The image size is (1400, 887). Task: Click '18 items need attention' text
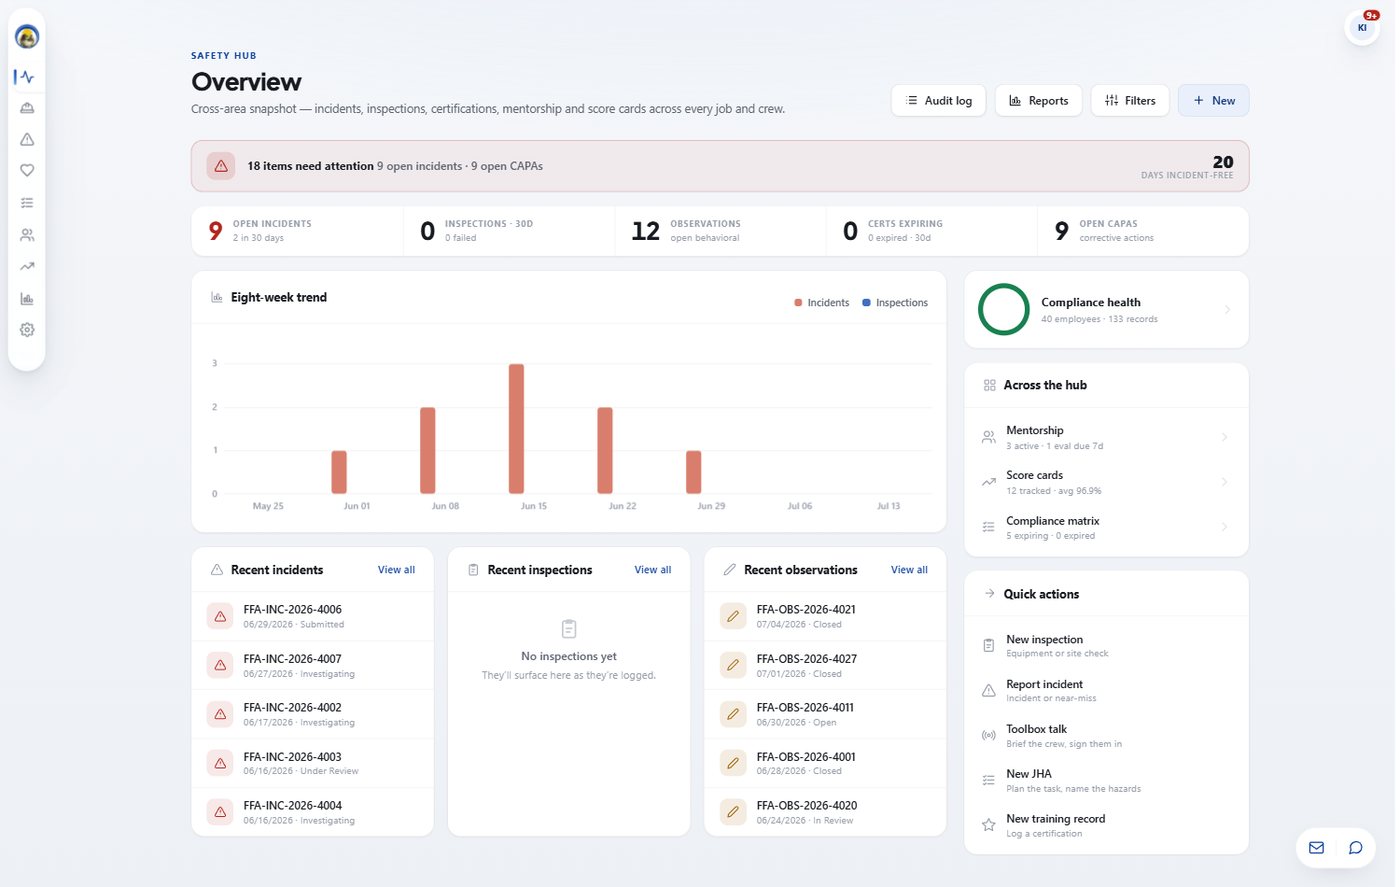310,166
